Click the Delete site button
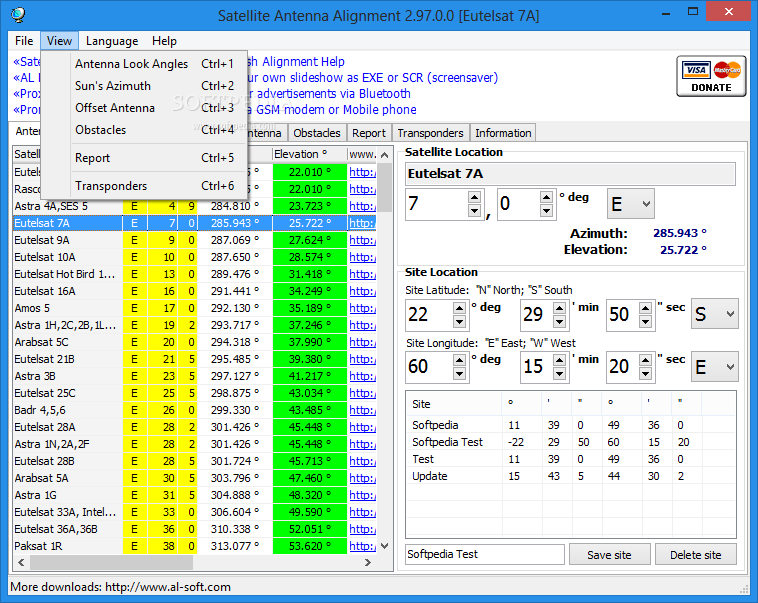 (x=696, y=555)
